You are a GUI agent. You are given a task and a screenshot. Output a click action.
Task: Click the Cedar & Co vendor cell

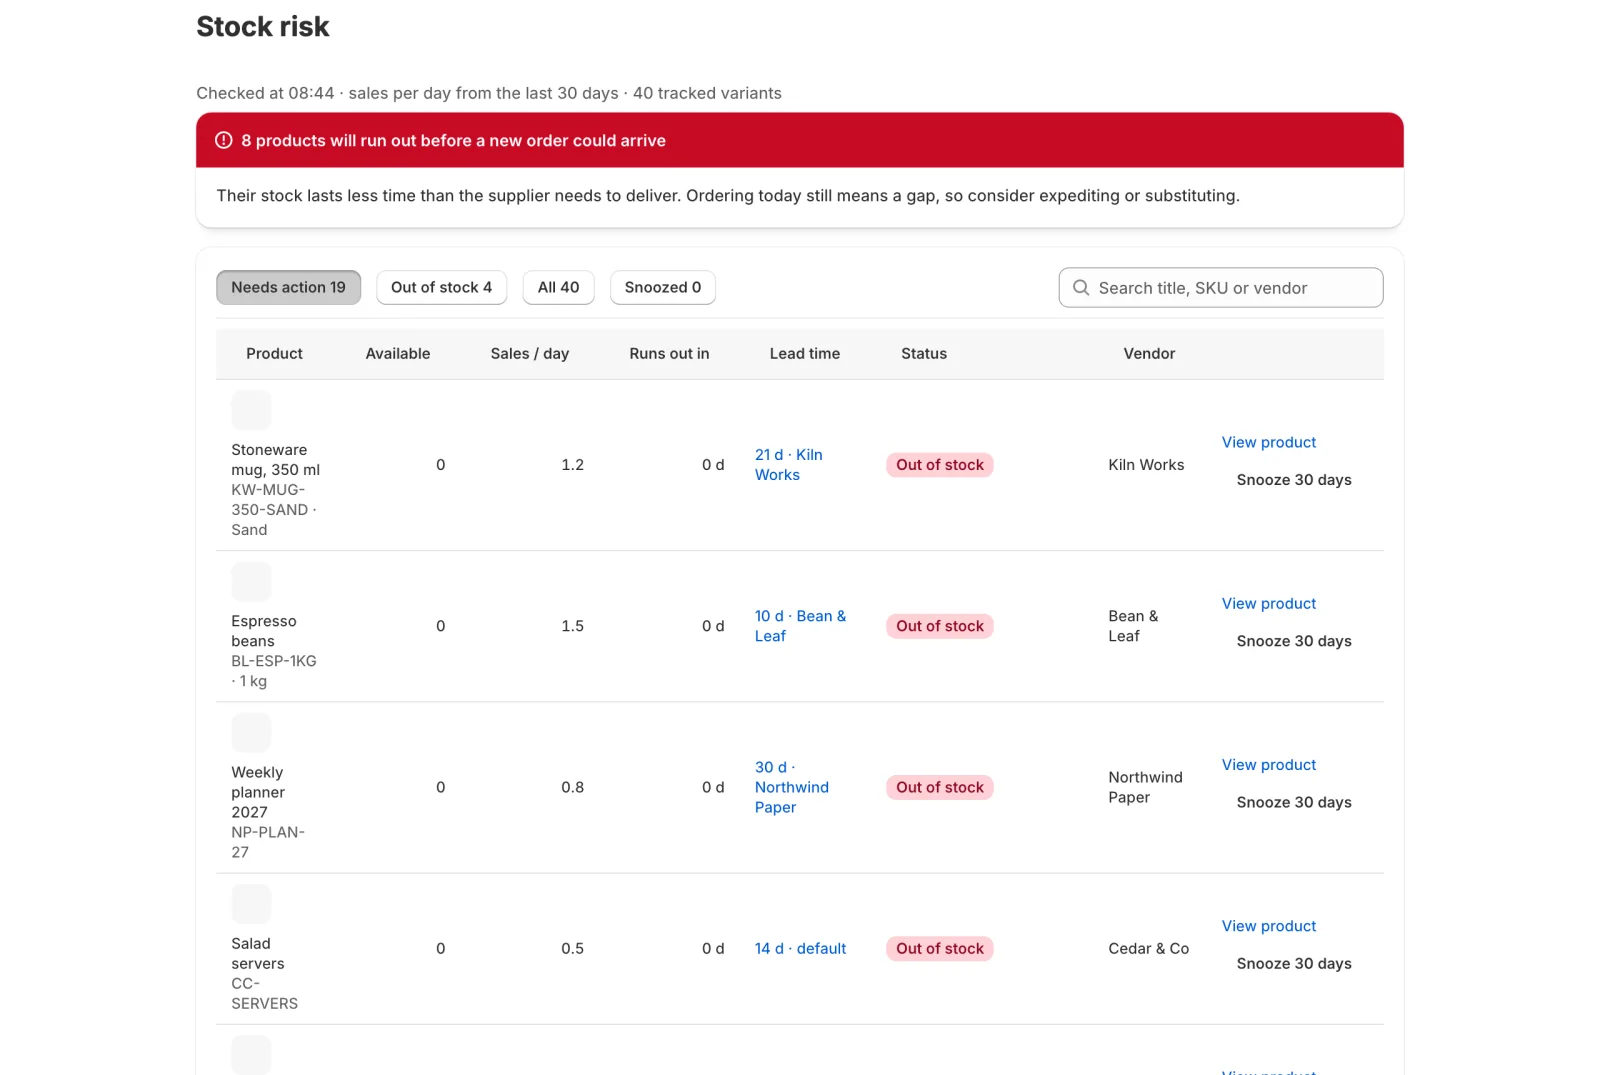coord(1149,948)
